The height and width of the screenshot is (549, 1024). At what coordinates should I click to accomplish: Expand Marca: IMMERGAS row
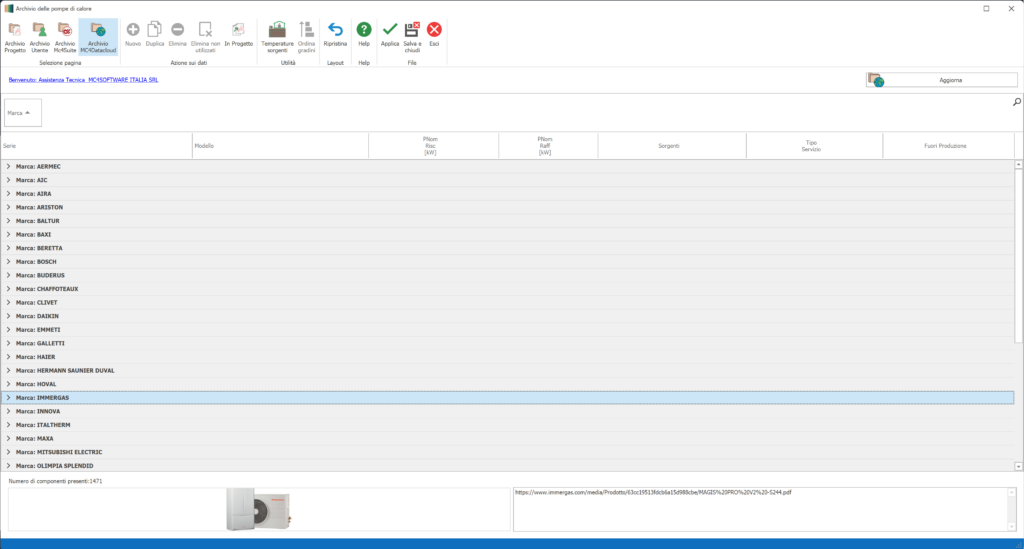[x=8, y=398]
